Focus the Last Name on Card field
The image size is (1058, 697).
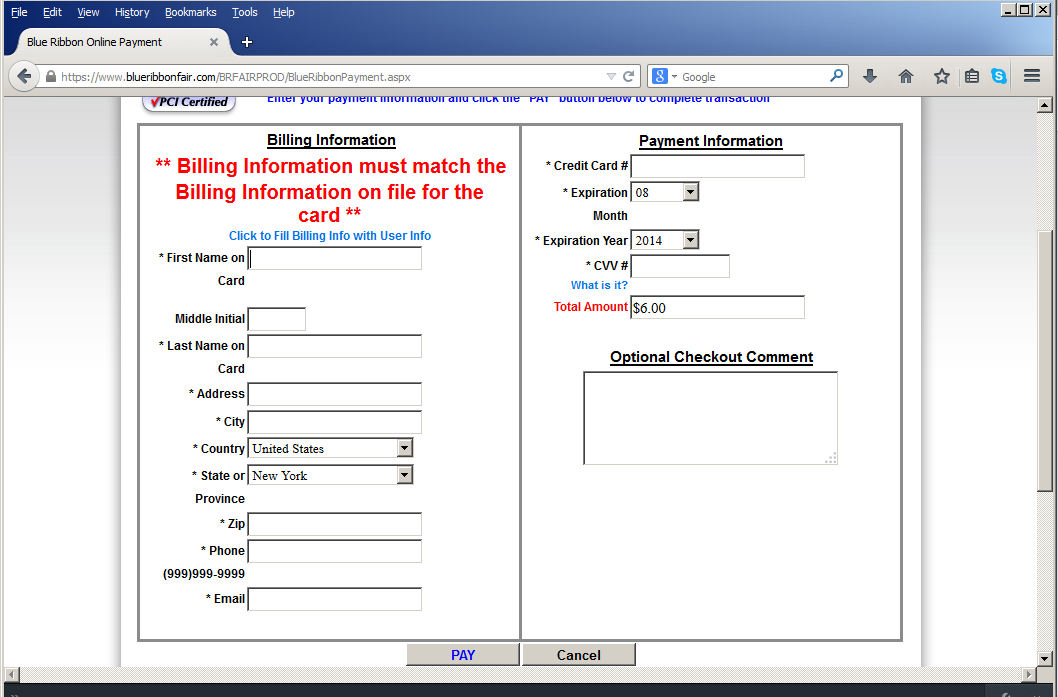click(335, 346)
